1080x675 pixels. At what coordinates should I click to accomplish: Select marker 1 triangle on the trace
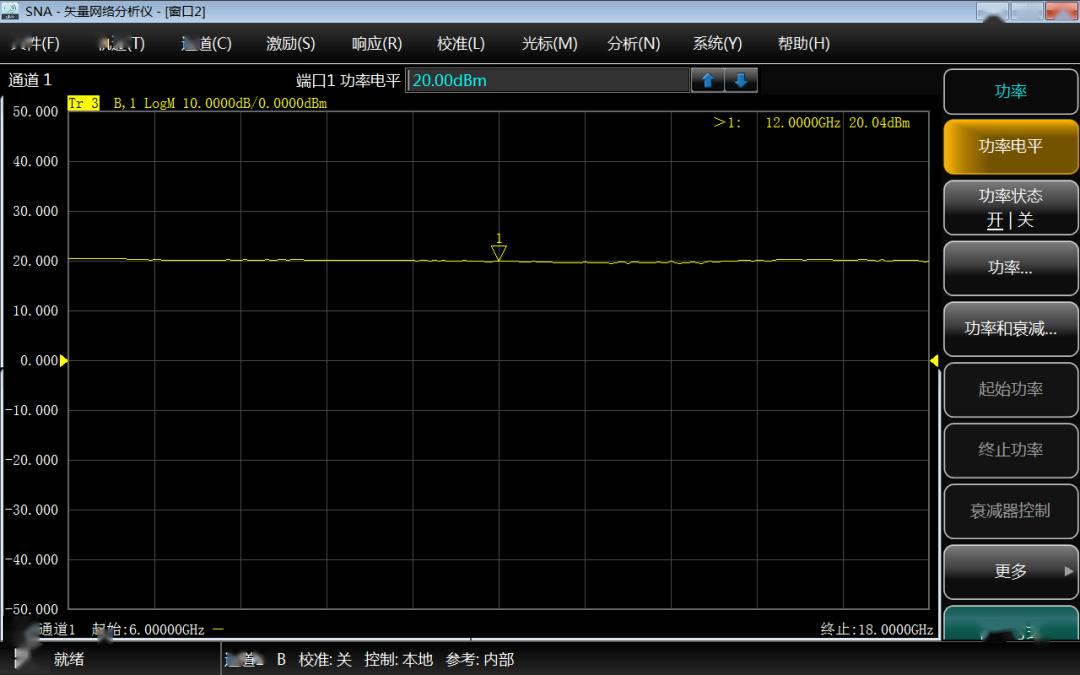499,252
